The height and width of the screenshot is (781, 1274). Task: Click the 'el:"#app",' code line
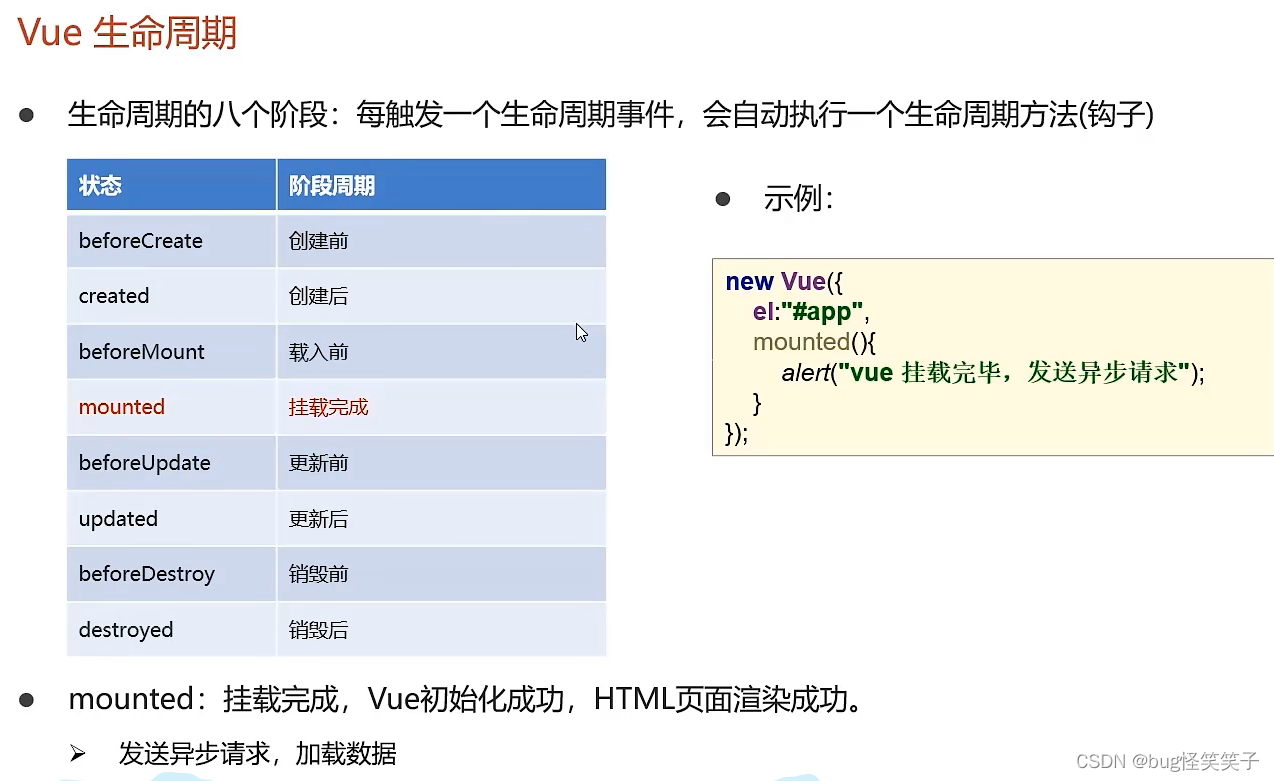[x=811, y=311]
